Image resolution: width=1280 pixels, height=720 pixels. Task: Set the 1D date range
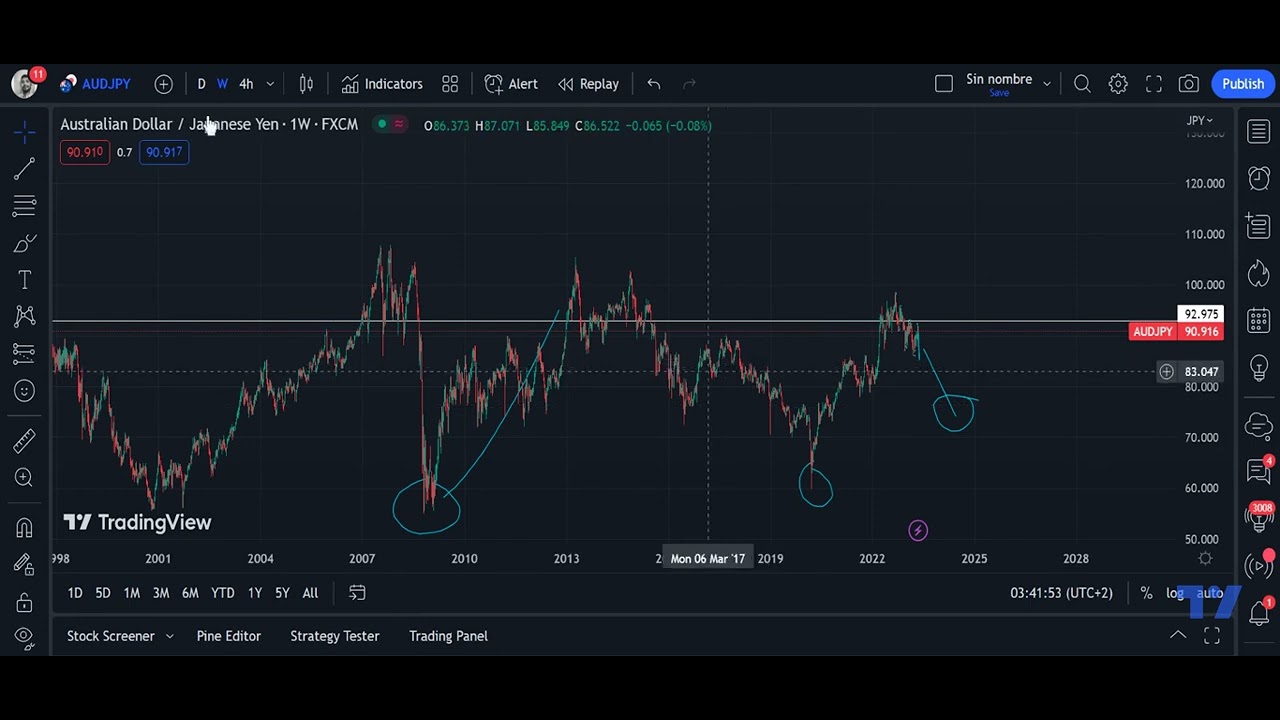point(75,593)
